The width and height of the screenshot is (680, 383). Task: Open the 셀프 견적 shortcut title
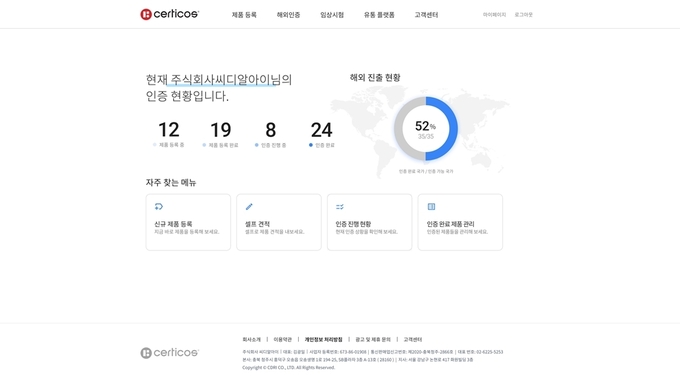pyautogui.click(x=257, y=224)
